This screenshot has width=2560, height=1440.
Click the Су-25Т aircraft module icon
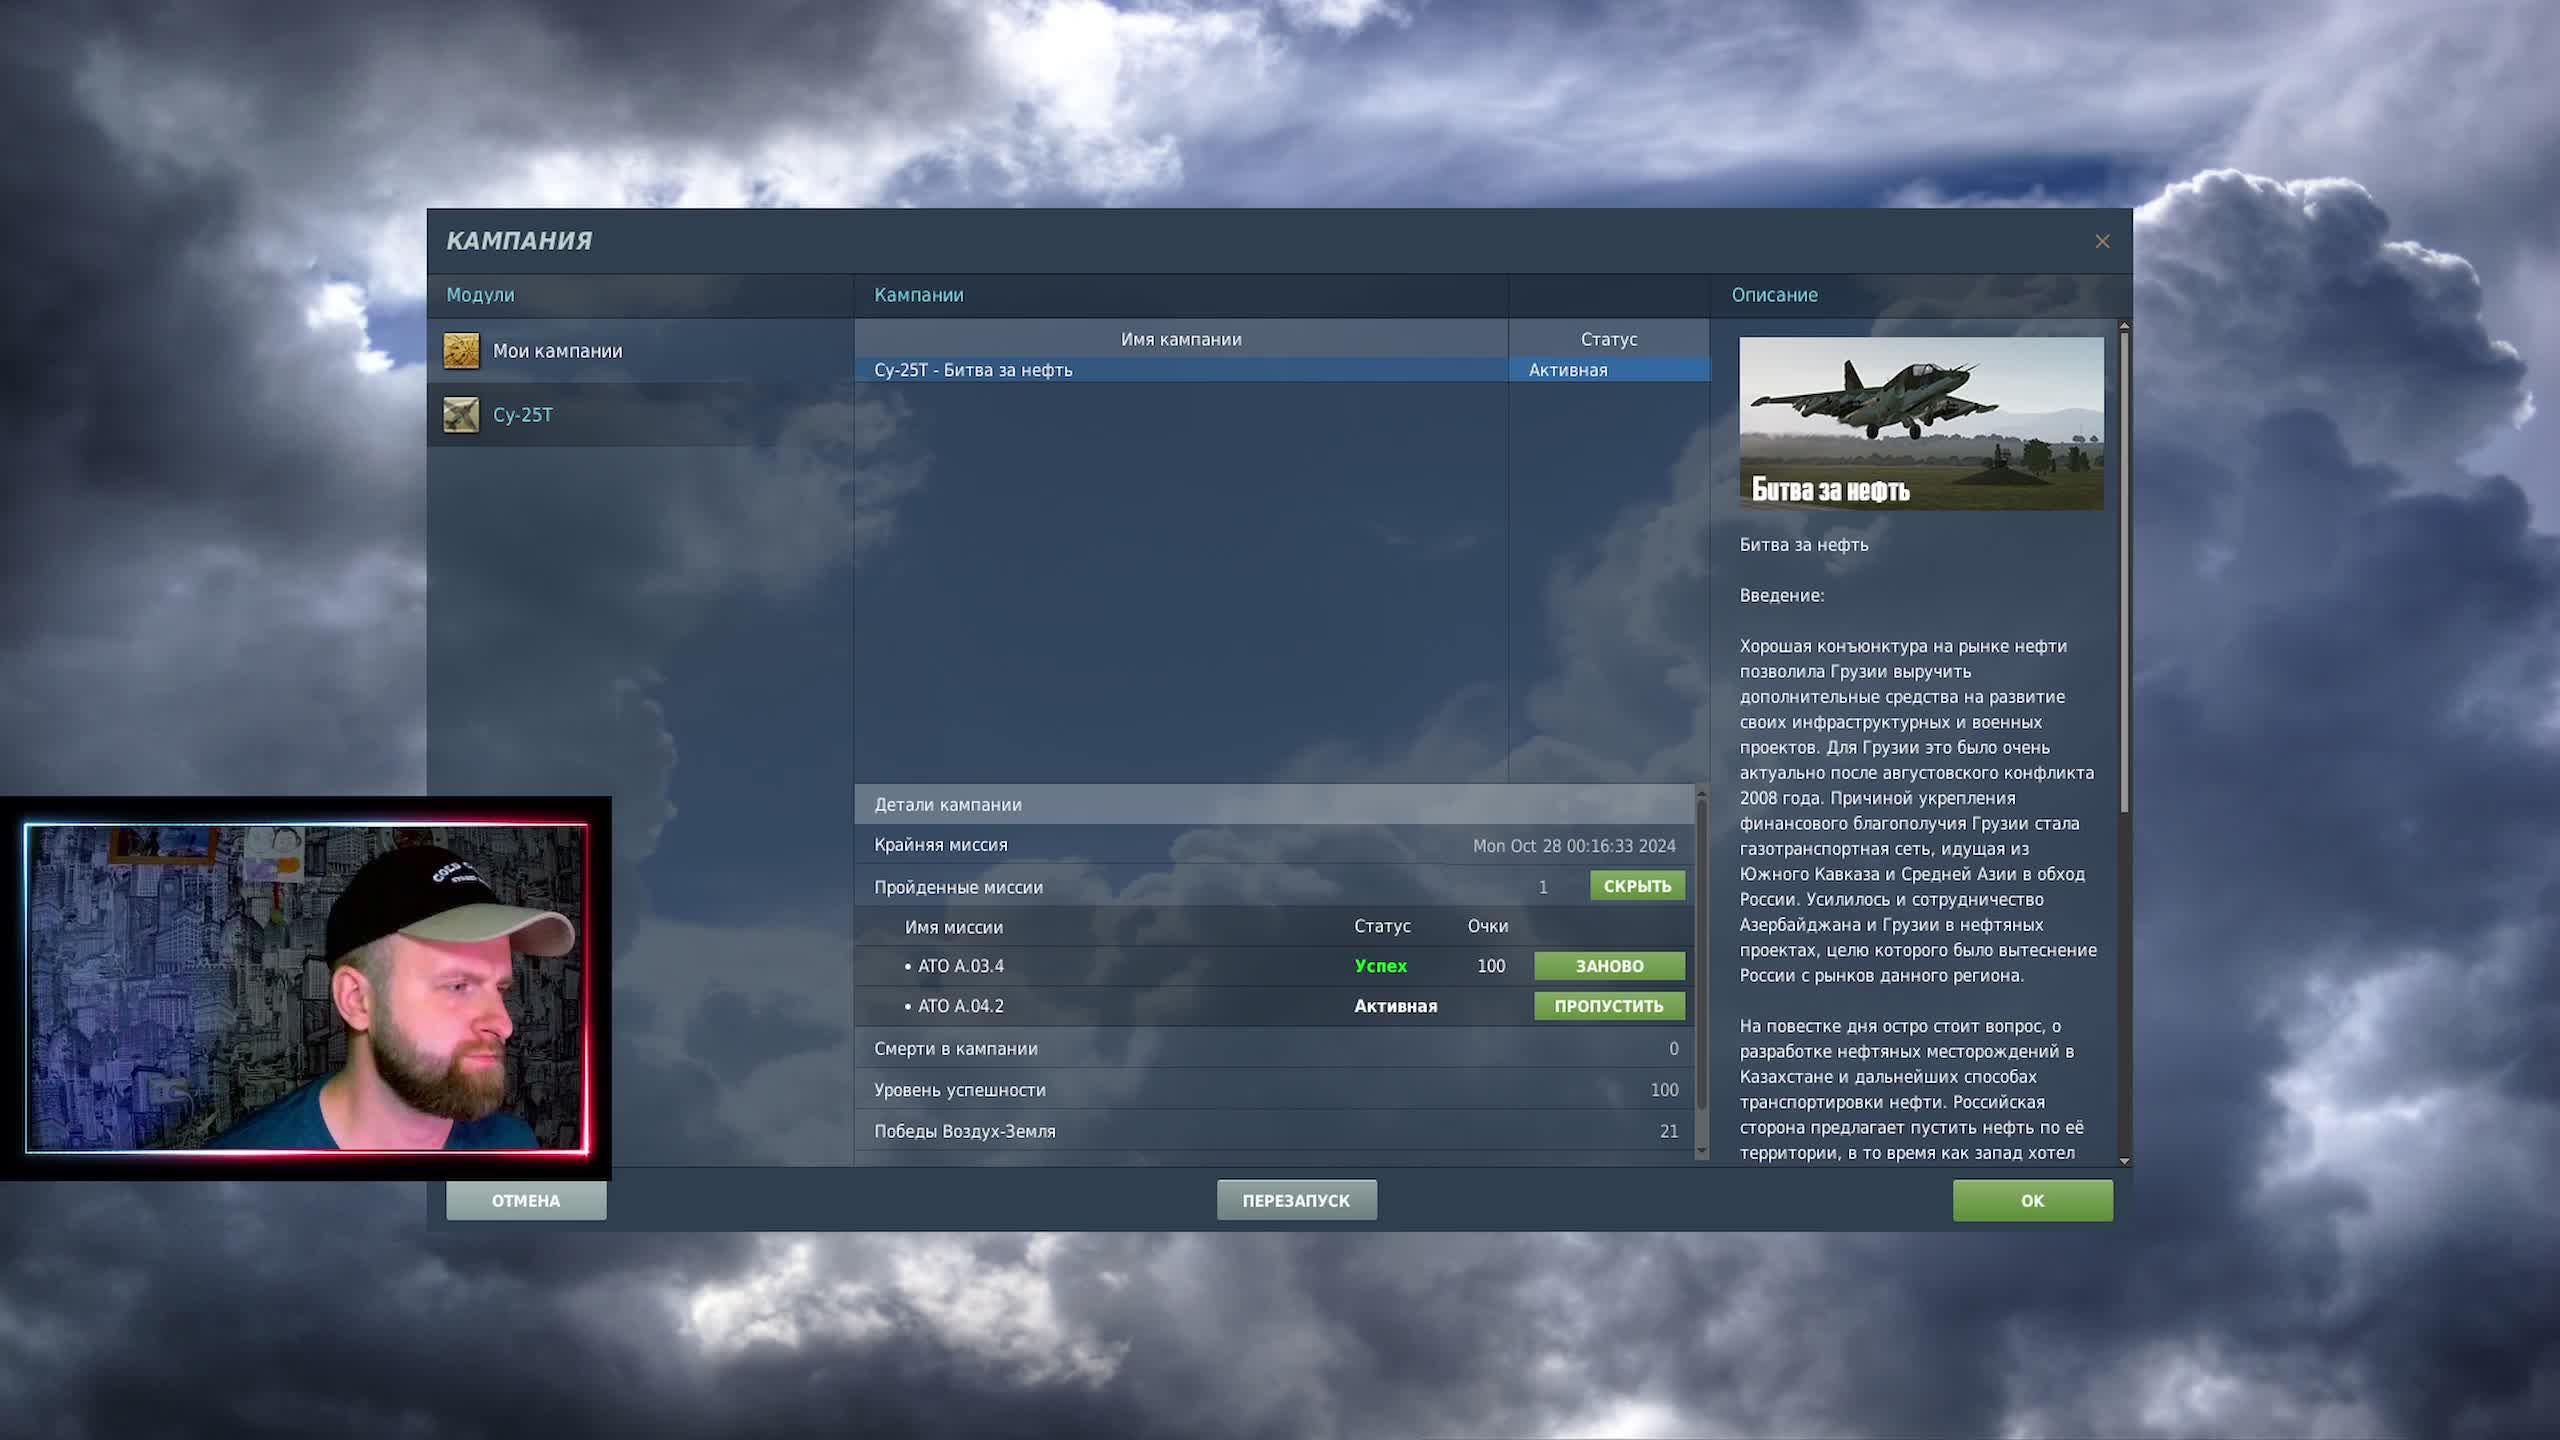[462, 414]
